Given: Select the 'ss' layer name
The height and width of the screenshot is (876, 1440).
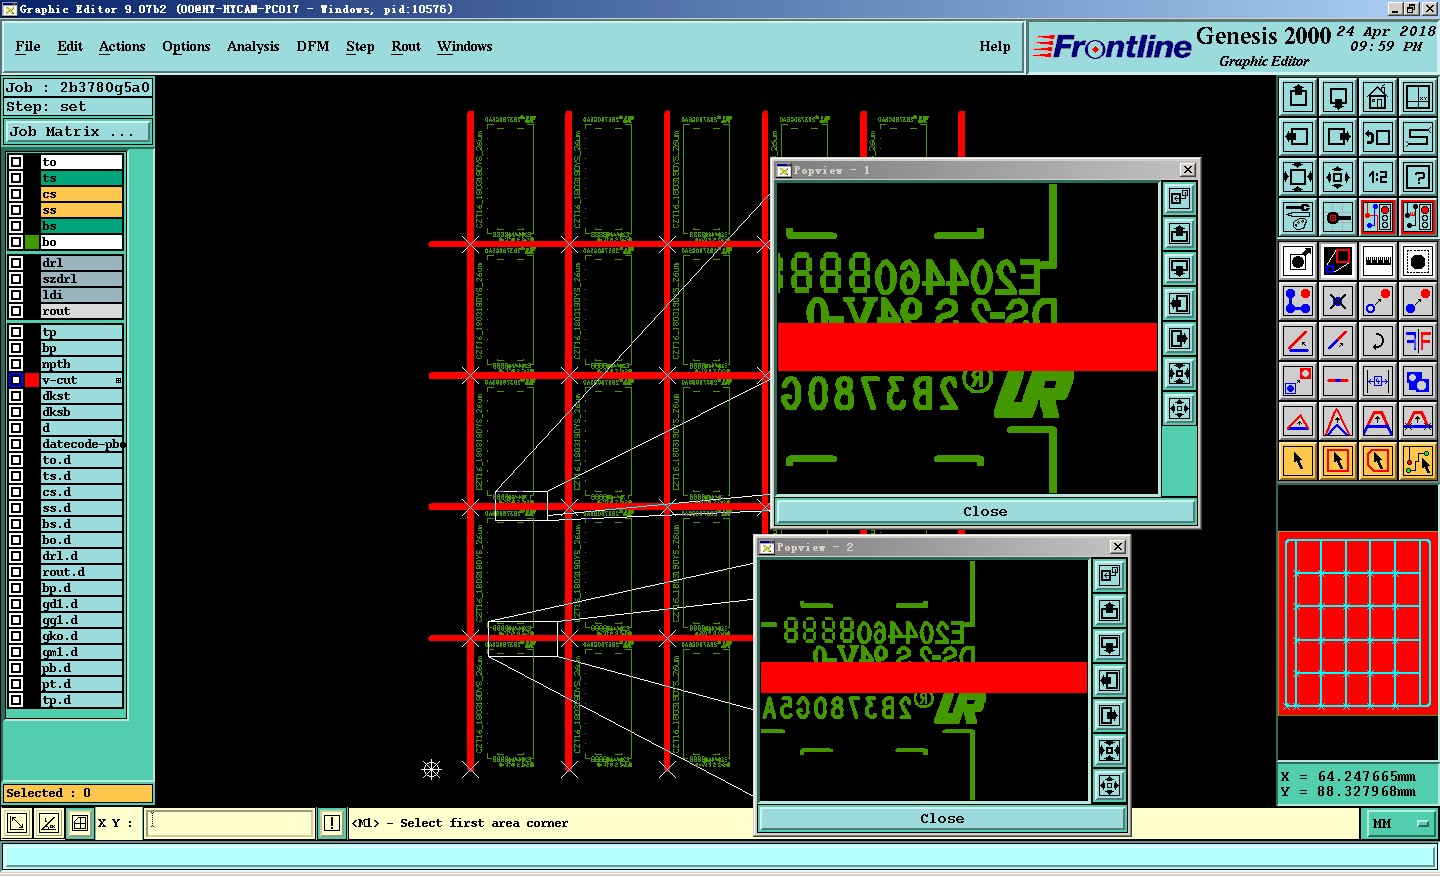Looking at the screenshot, I should [81, 210].
